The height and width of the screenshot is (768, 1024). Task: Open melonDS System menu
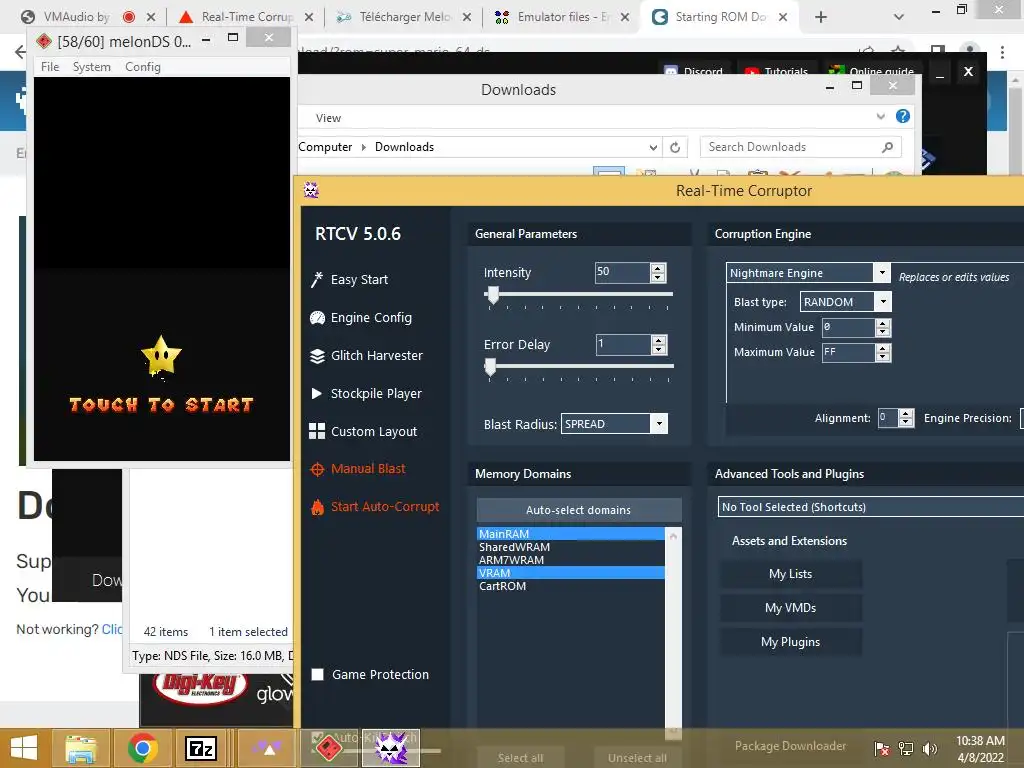coord(91,67)
